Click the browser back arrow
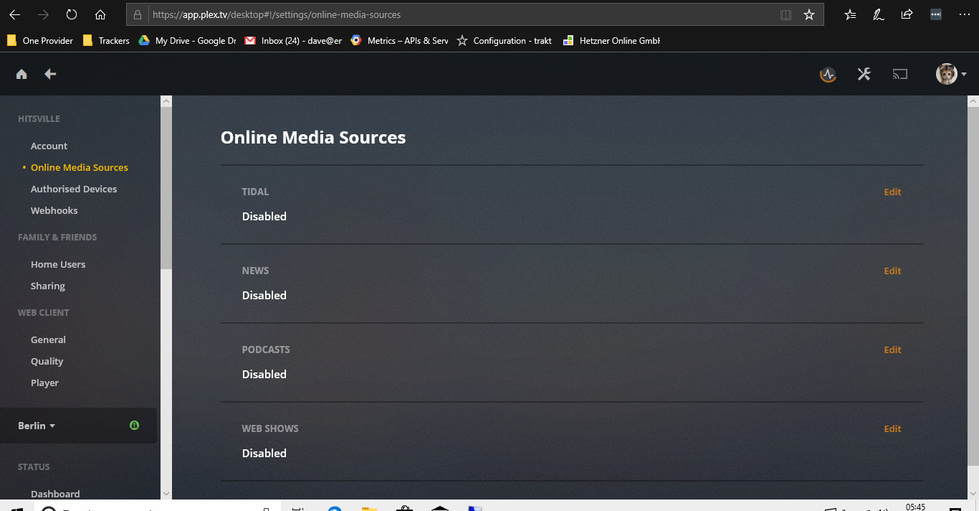The height and width of the screenshot is (511, 979). coord(14,14)
